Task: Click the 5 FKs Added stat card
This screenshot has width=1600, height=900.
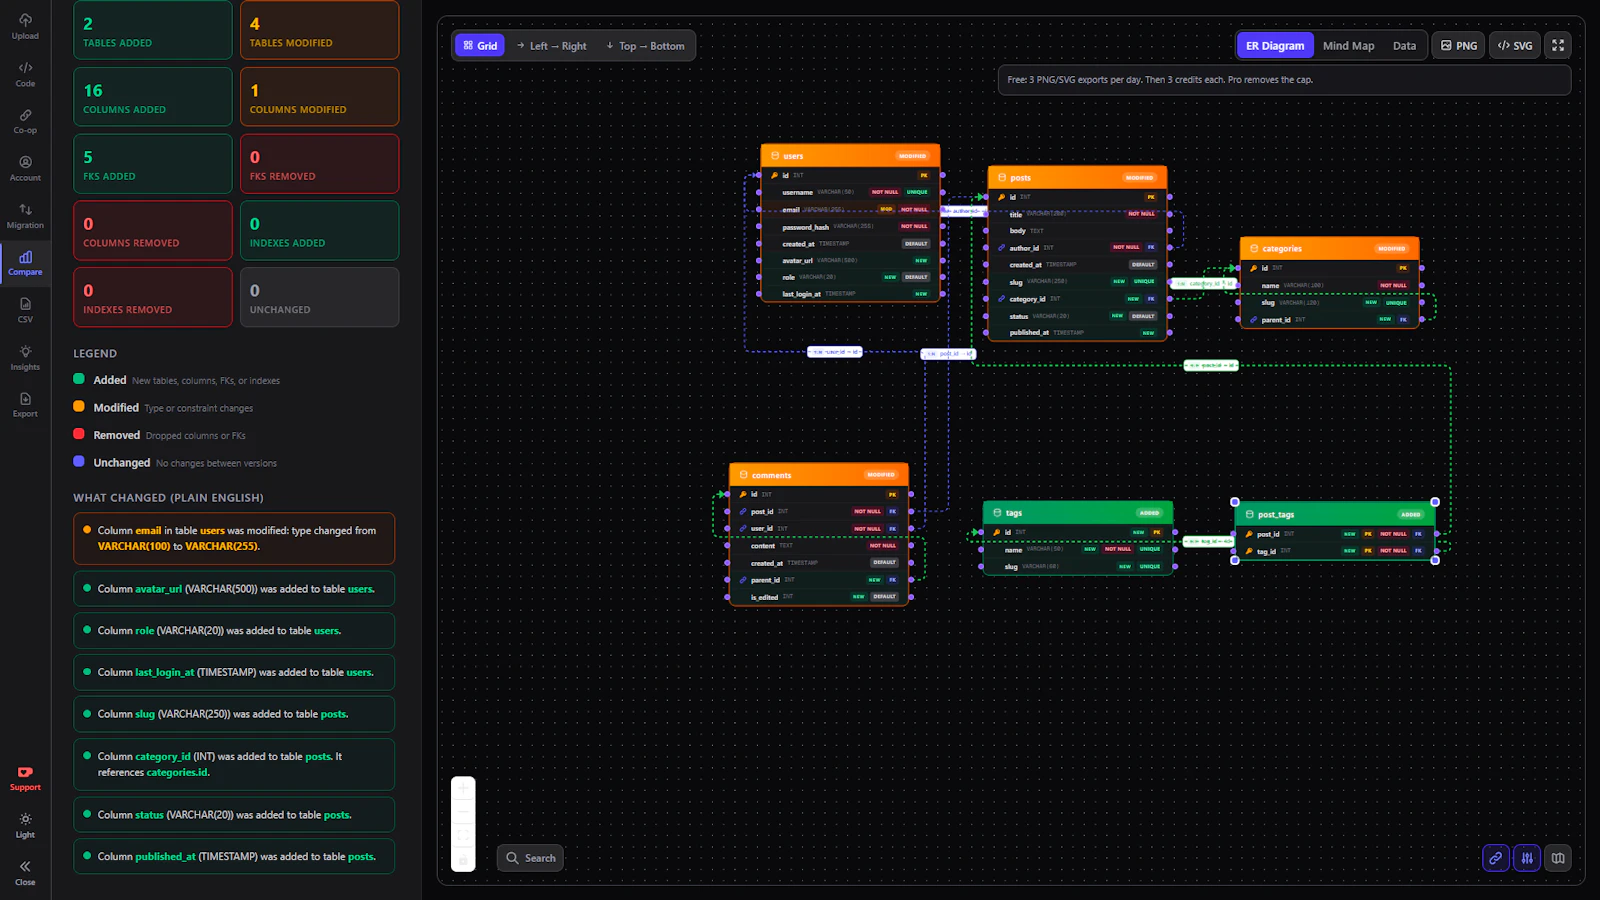Action: coord(153,164)
